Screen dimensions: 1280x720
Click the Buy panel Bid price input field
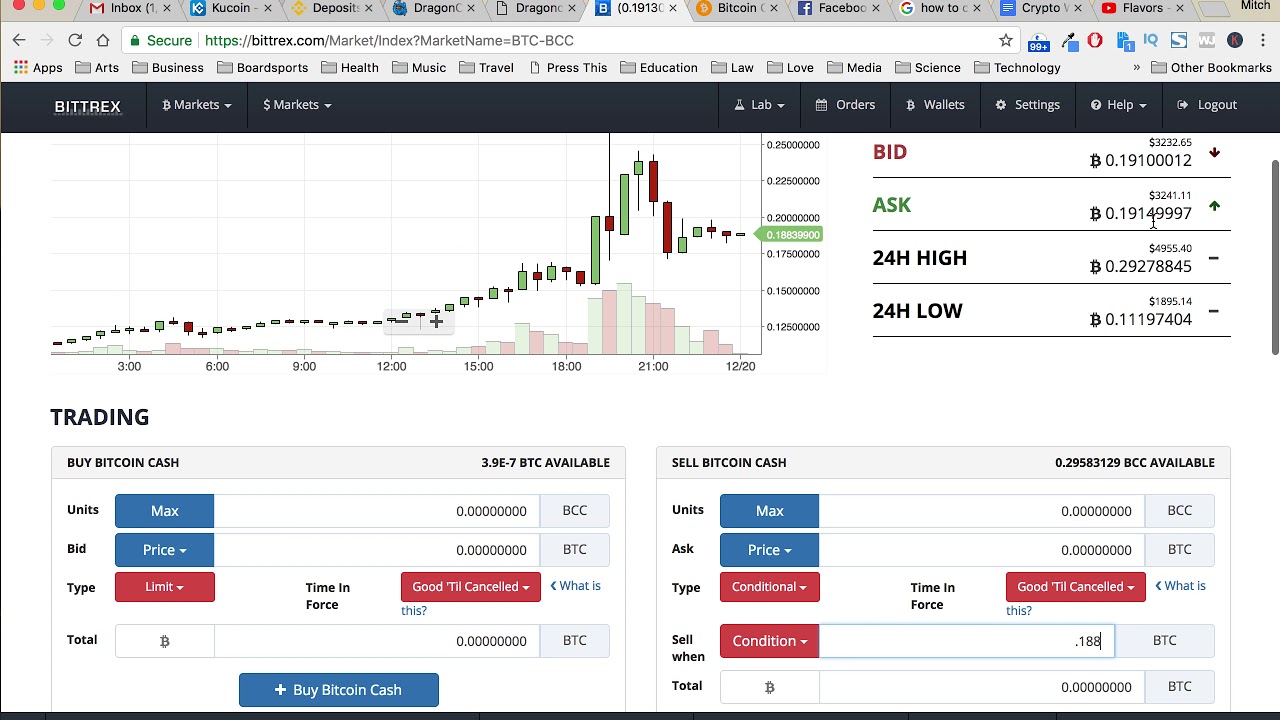(x=376, y=550)
